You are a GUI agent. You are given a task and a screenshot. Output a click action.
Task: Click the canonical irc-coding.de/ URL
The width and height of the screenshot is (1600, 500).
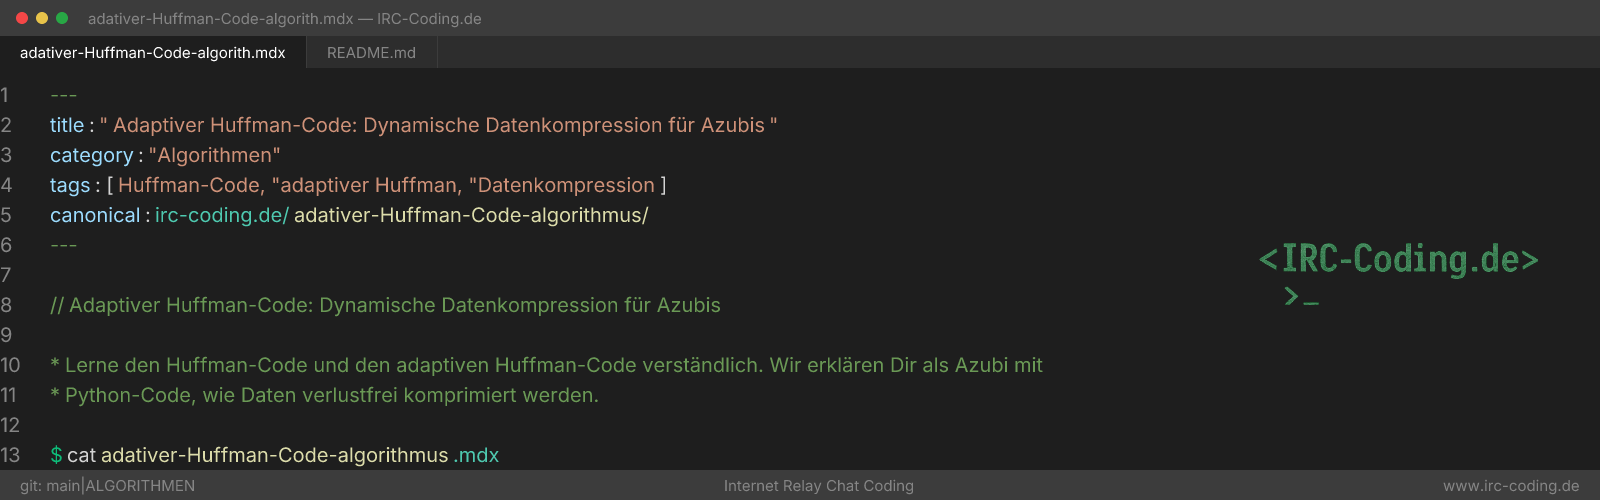point(222,215)
